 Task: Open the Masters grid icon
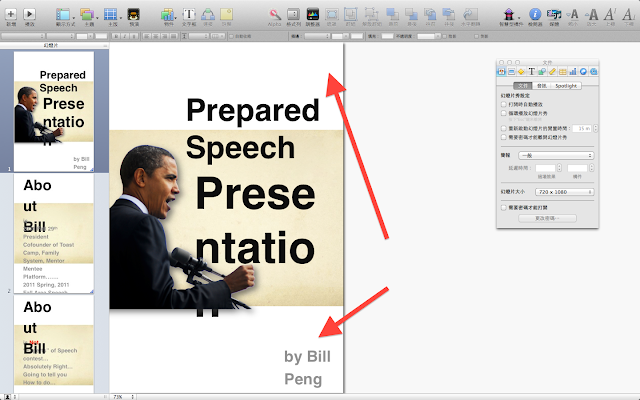pos(111,15)
